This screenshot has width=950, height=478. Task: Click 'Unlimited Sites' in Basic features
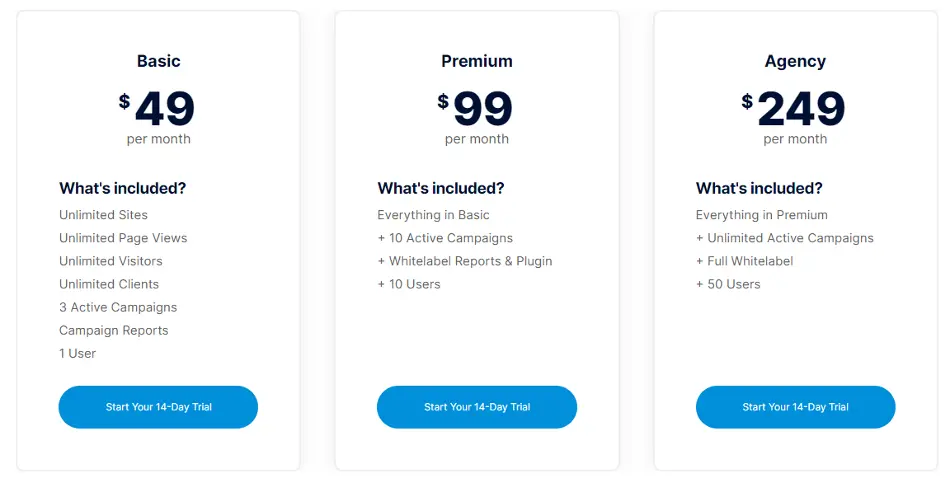pos(104,215)
